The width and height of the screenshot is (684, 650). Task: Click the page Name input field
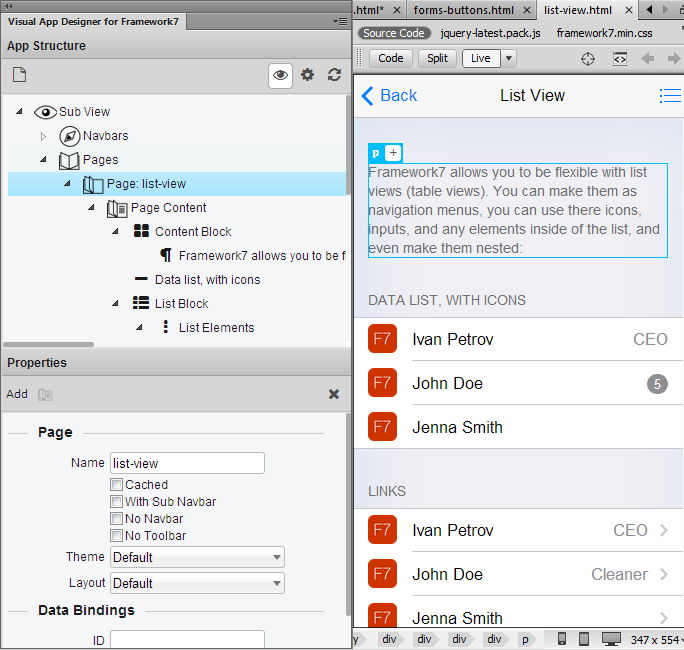click(187, 463)
